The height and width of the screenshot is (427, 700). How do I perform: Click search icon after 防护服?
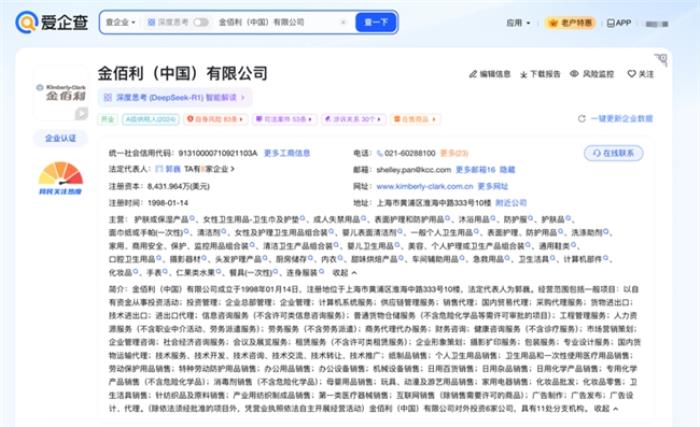coord(530,218)
